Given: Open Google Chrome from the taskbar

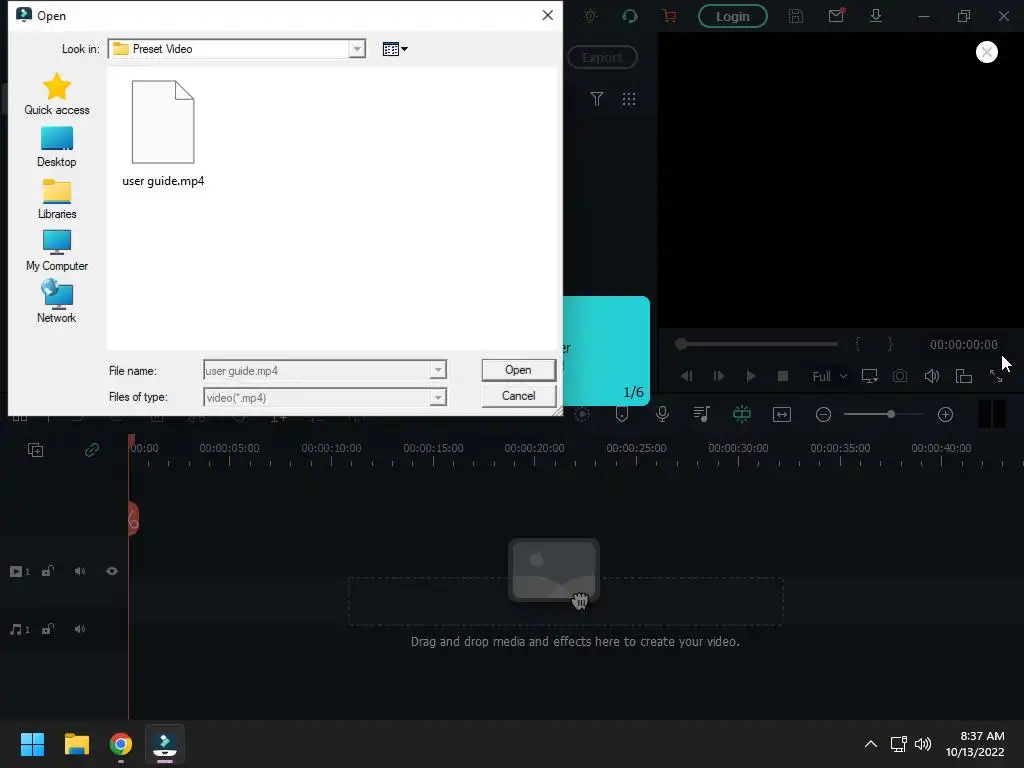Looking at the screenshot, I should coord(120,744).
